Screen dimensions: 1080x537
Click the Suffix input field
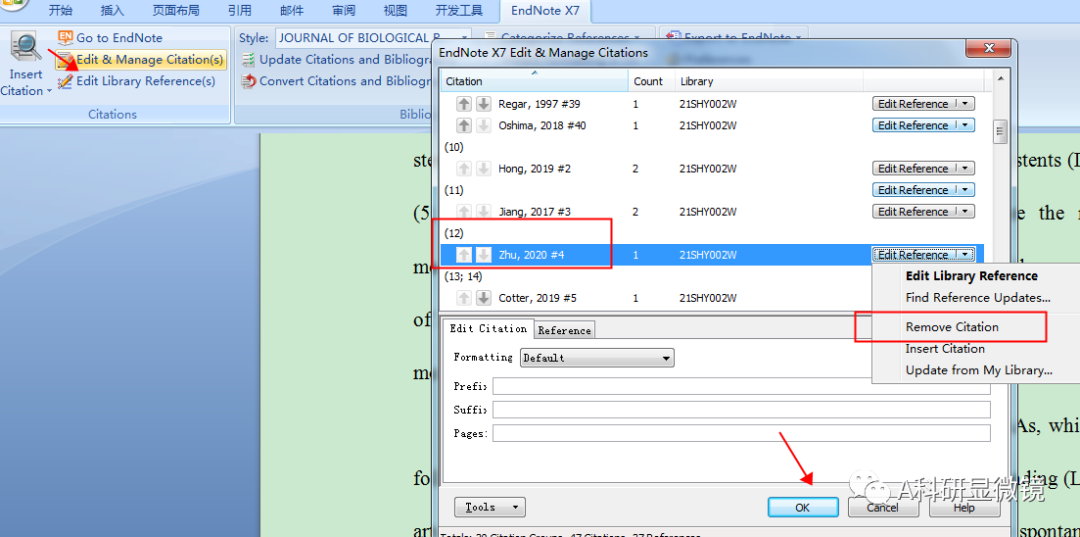click(741, 410)
